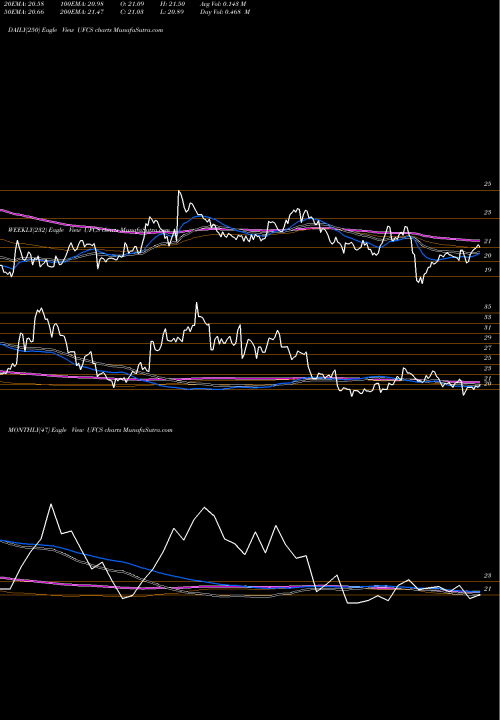The height and width of the screenshot is (720, 500).
Task: Click the open price O: 21.09
Action: [132, 4]
